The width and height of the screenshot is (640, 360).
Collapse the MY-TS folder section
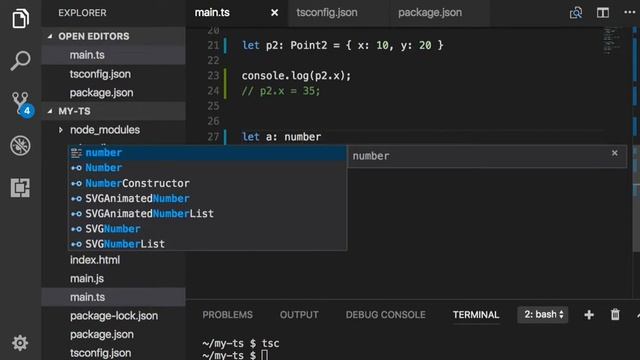[113, 111]
